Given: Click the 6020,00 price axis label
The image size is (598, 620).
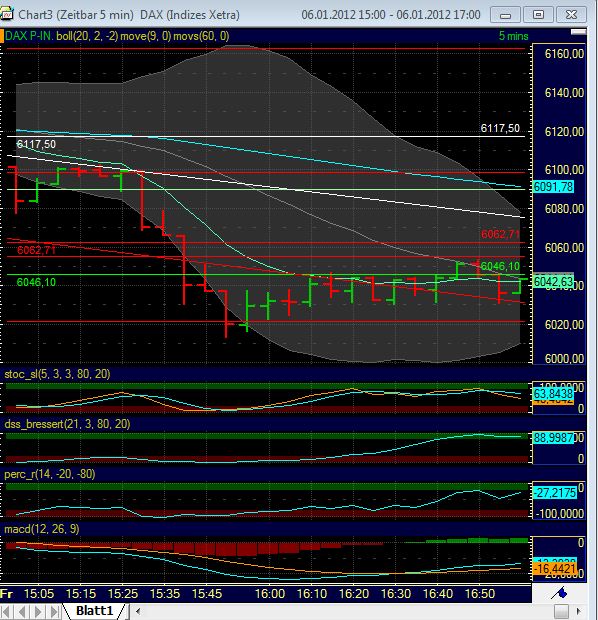Looking at the screenshot, I should coord(564,325).
